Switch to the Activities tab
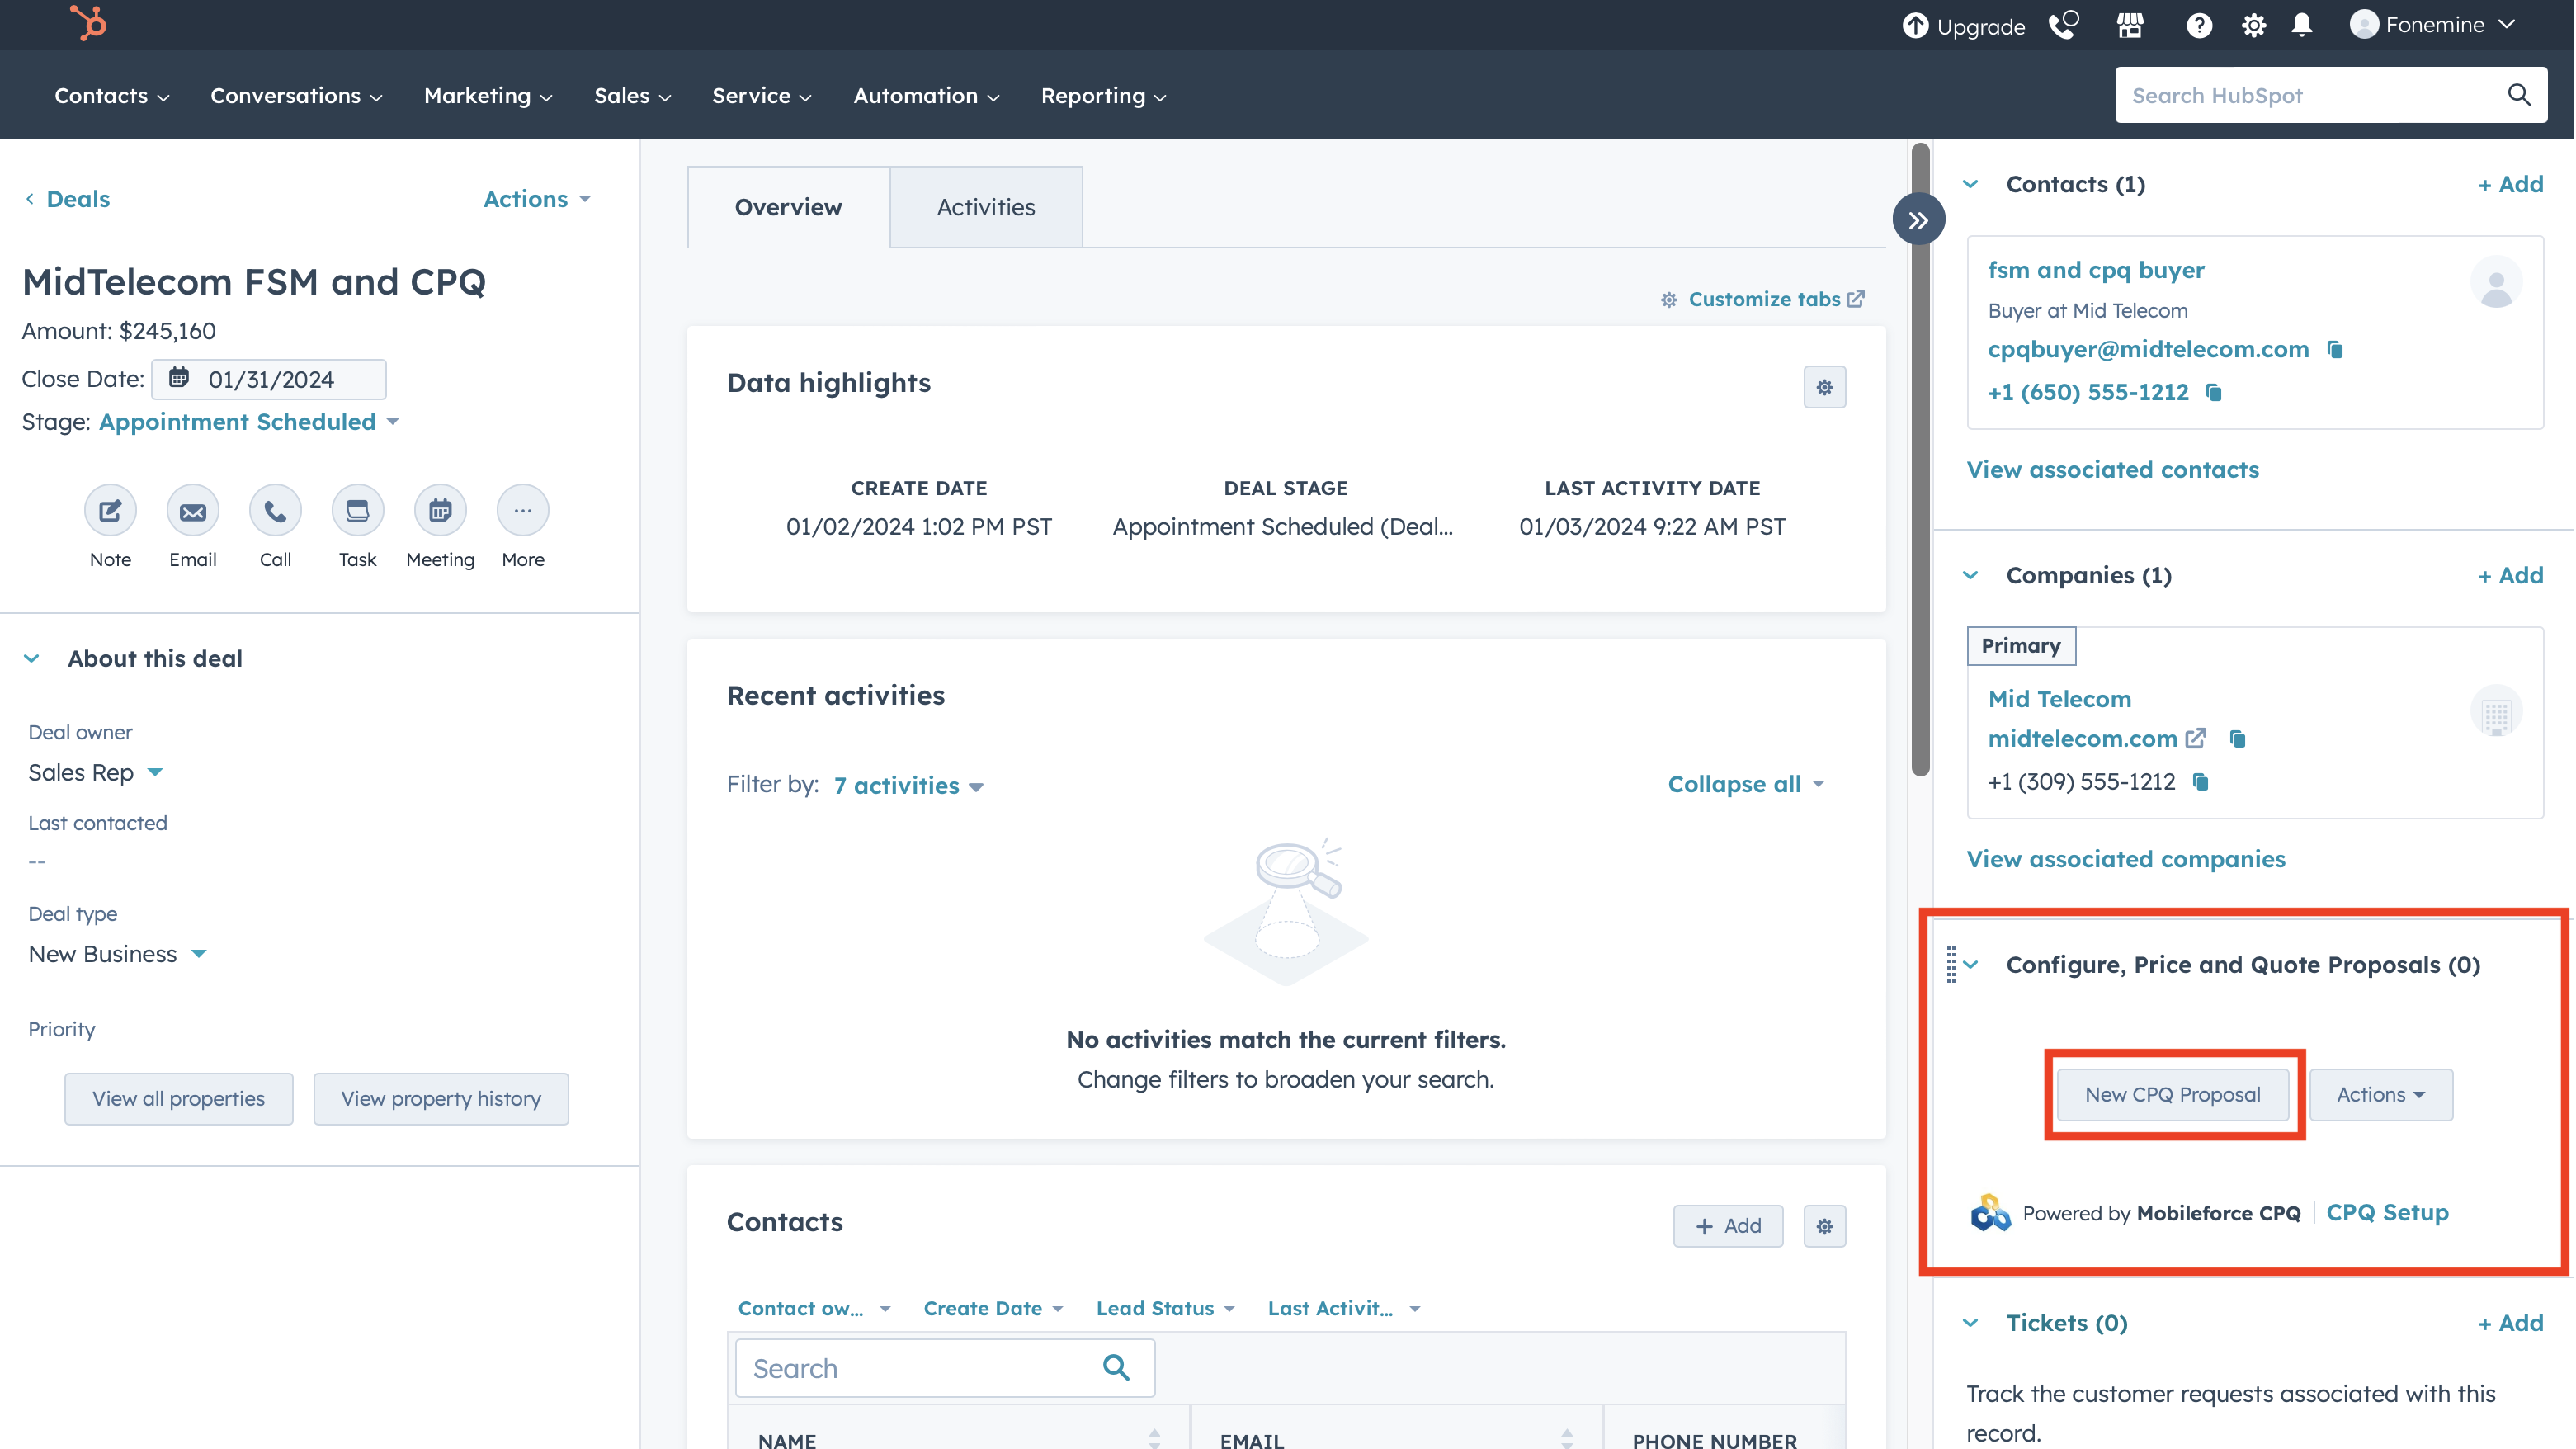This screenshot has height=1449, width=2576. pos(986,207)
